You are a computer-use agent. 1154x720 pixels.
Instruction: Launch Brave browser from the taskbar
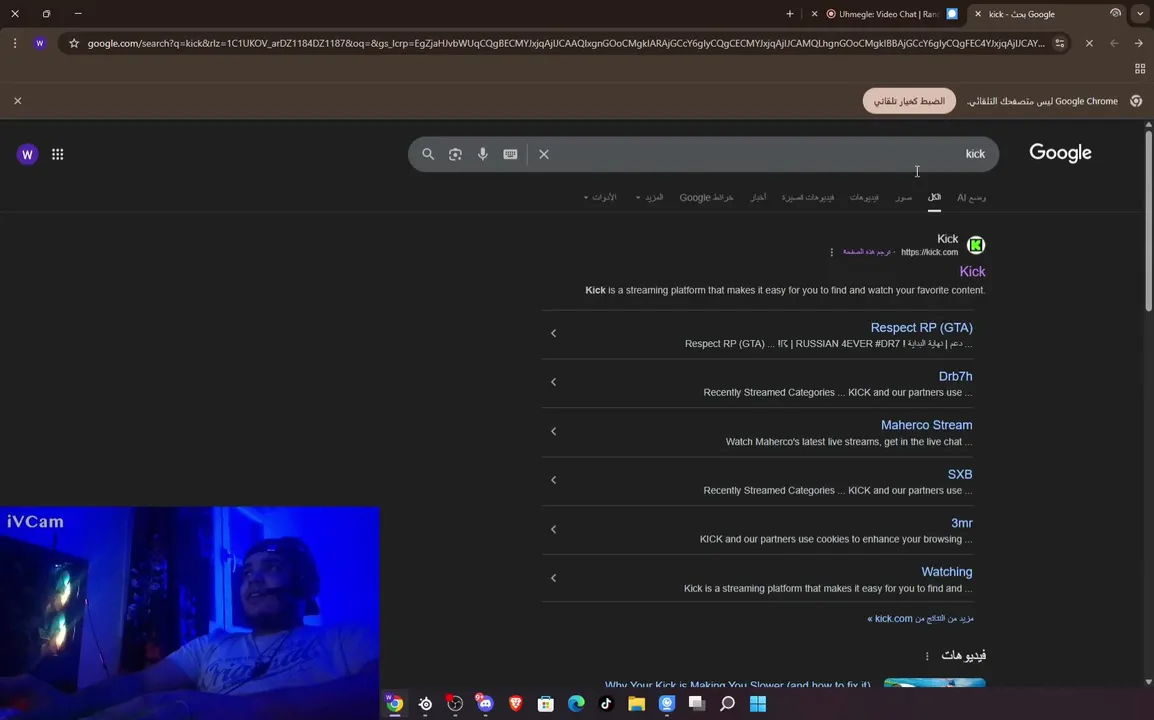(515, 704)
